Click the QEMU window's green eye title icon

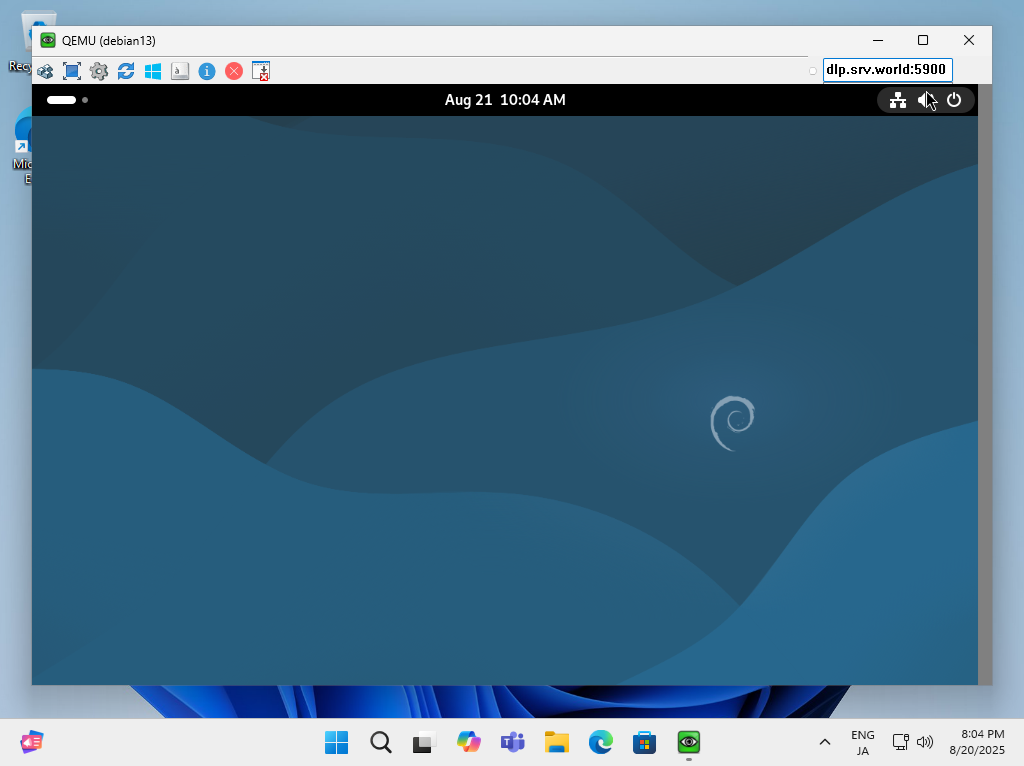pyautogui.click(x=48, y=40)
